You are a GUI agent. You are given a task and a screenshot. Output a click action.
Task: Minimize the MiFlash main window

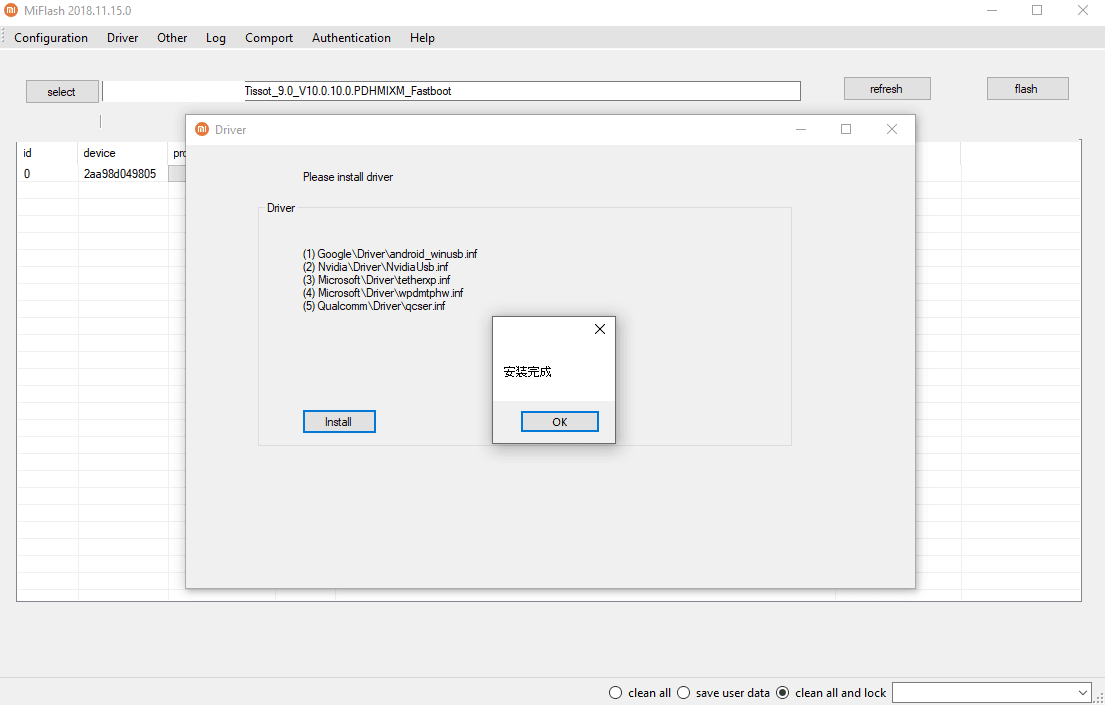point(992,11)
